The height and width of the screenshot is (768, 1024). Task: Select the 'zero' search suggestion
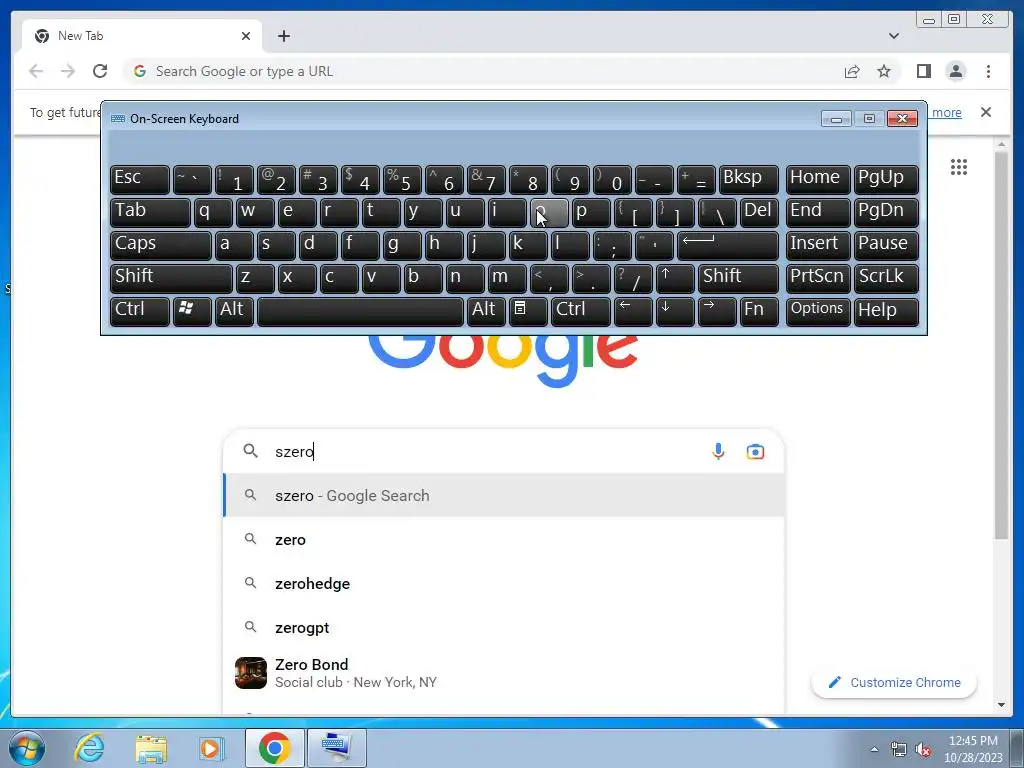(504, 539)
